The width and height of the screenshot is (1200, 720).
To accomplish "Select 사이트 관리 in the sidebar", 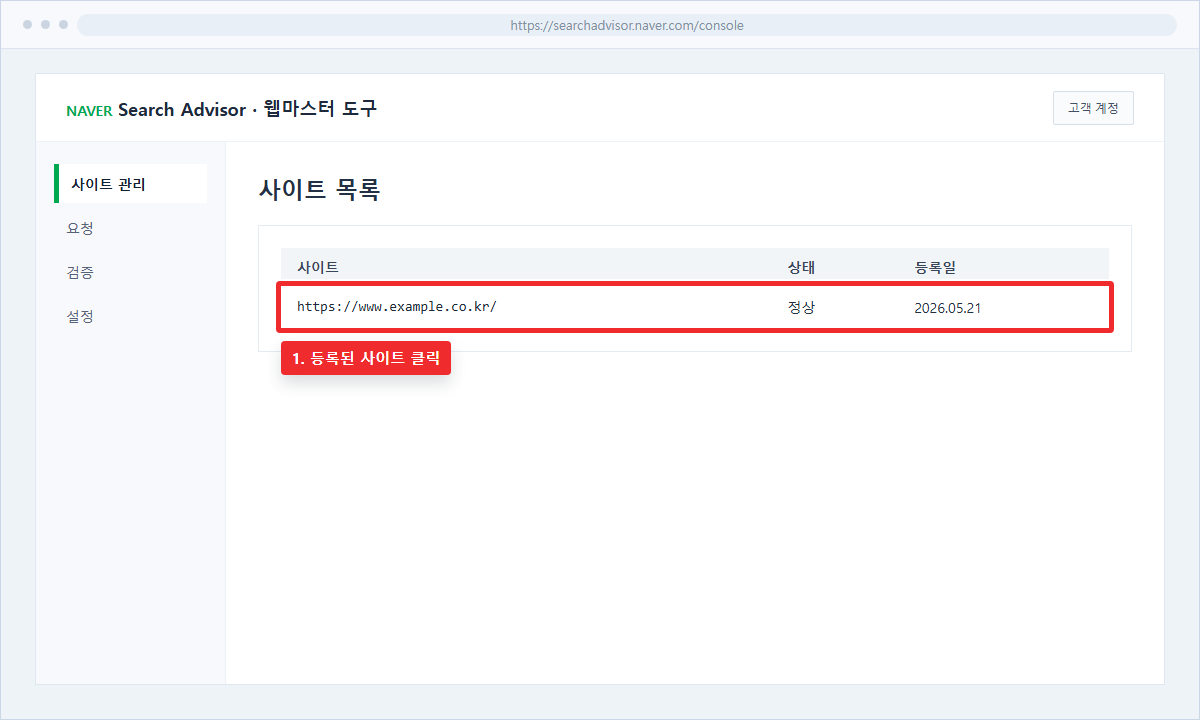I will pyautogui.click(x=131, y=184).
